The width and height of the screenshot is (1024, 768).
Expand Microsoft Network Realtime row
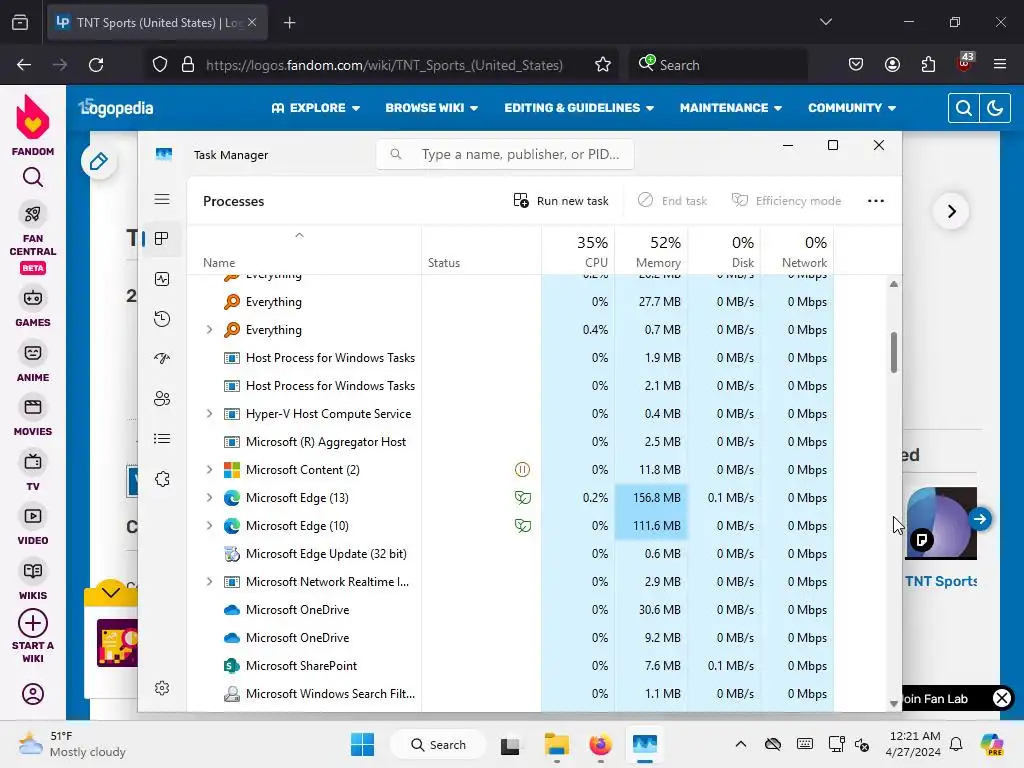(x=209, y=582)
